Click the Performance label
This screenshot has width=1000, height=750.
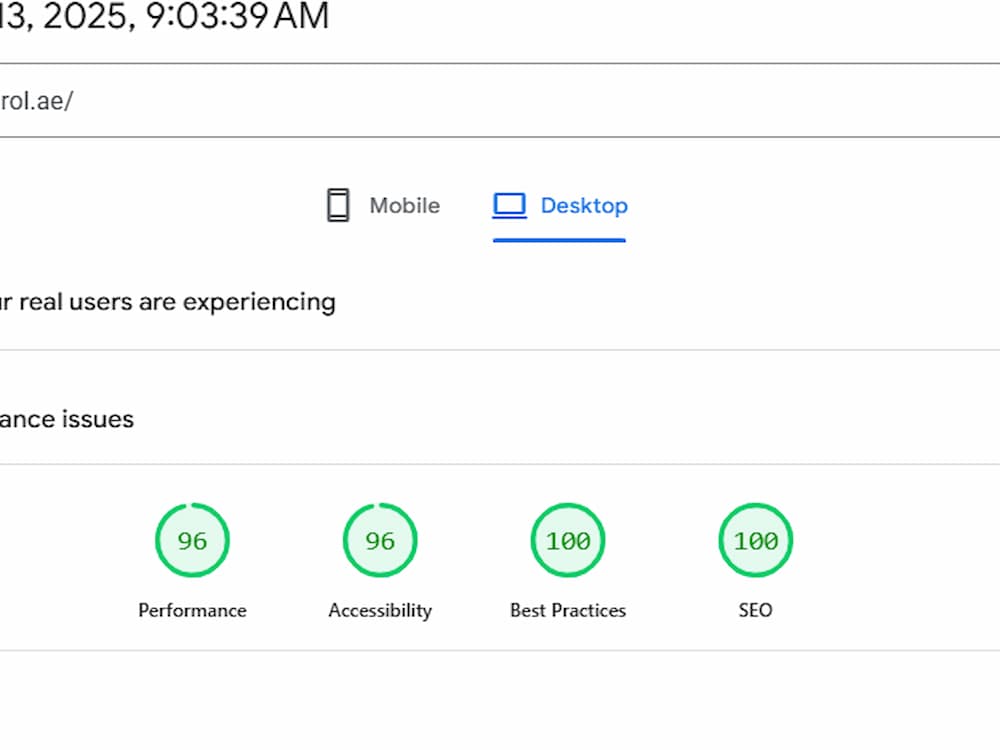(192, 610)
